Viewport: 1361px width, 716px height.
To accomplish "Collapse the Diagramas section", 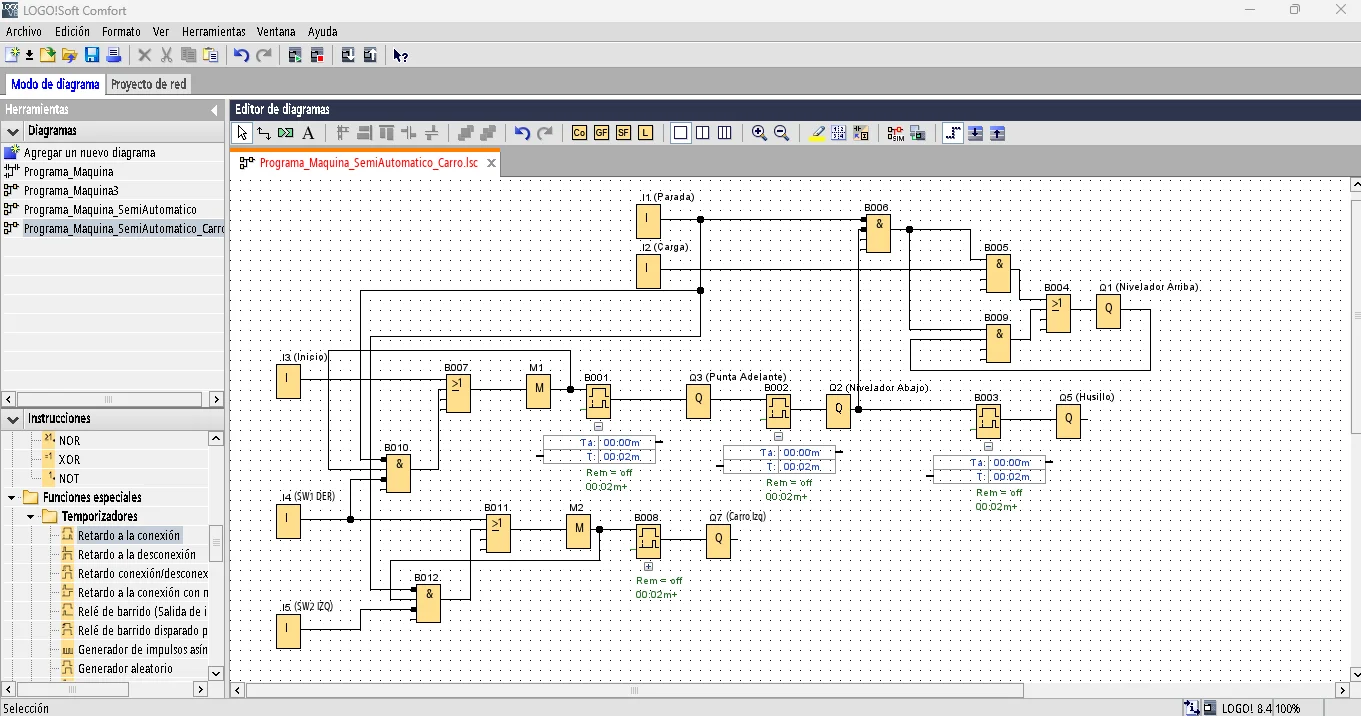I will [x=13, y=131].
